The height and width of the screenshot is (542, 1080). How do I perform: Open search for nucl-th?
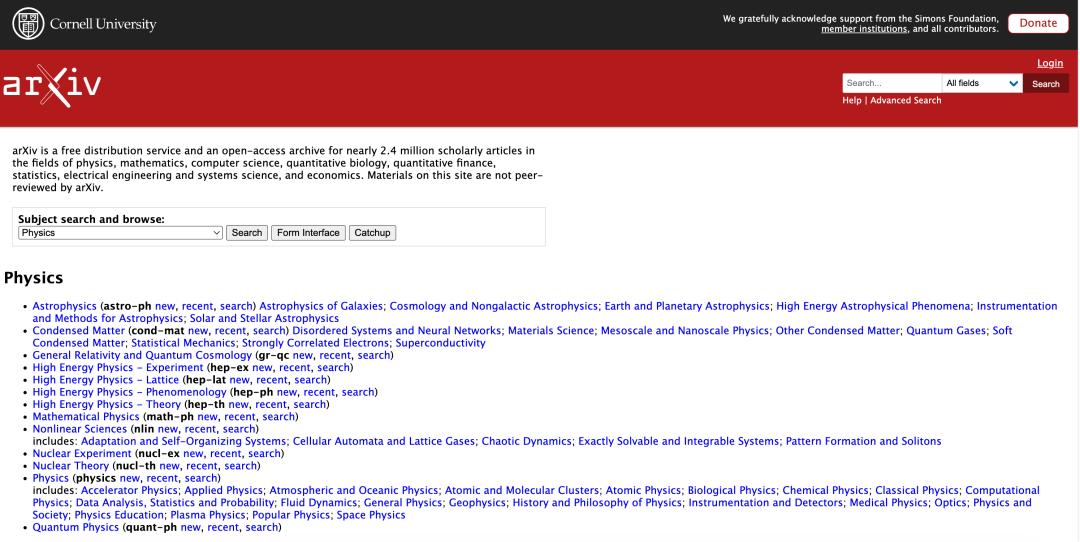point(240,466)
